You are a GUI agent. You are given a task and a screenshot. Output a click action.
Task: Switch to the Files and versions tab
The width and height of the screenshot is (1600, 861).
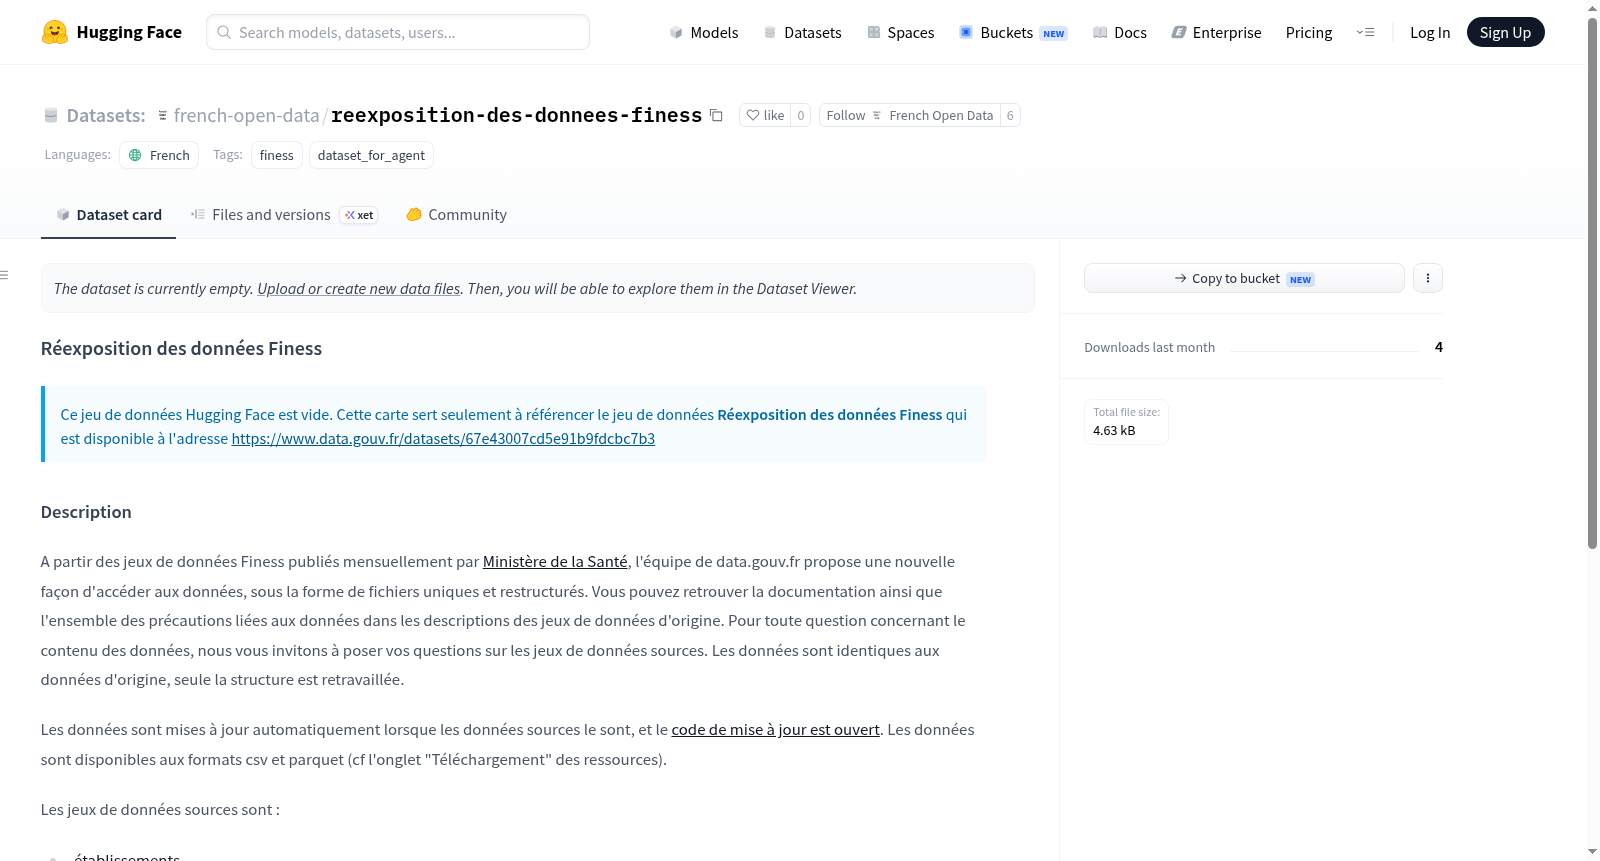[284, 214]
